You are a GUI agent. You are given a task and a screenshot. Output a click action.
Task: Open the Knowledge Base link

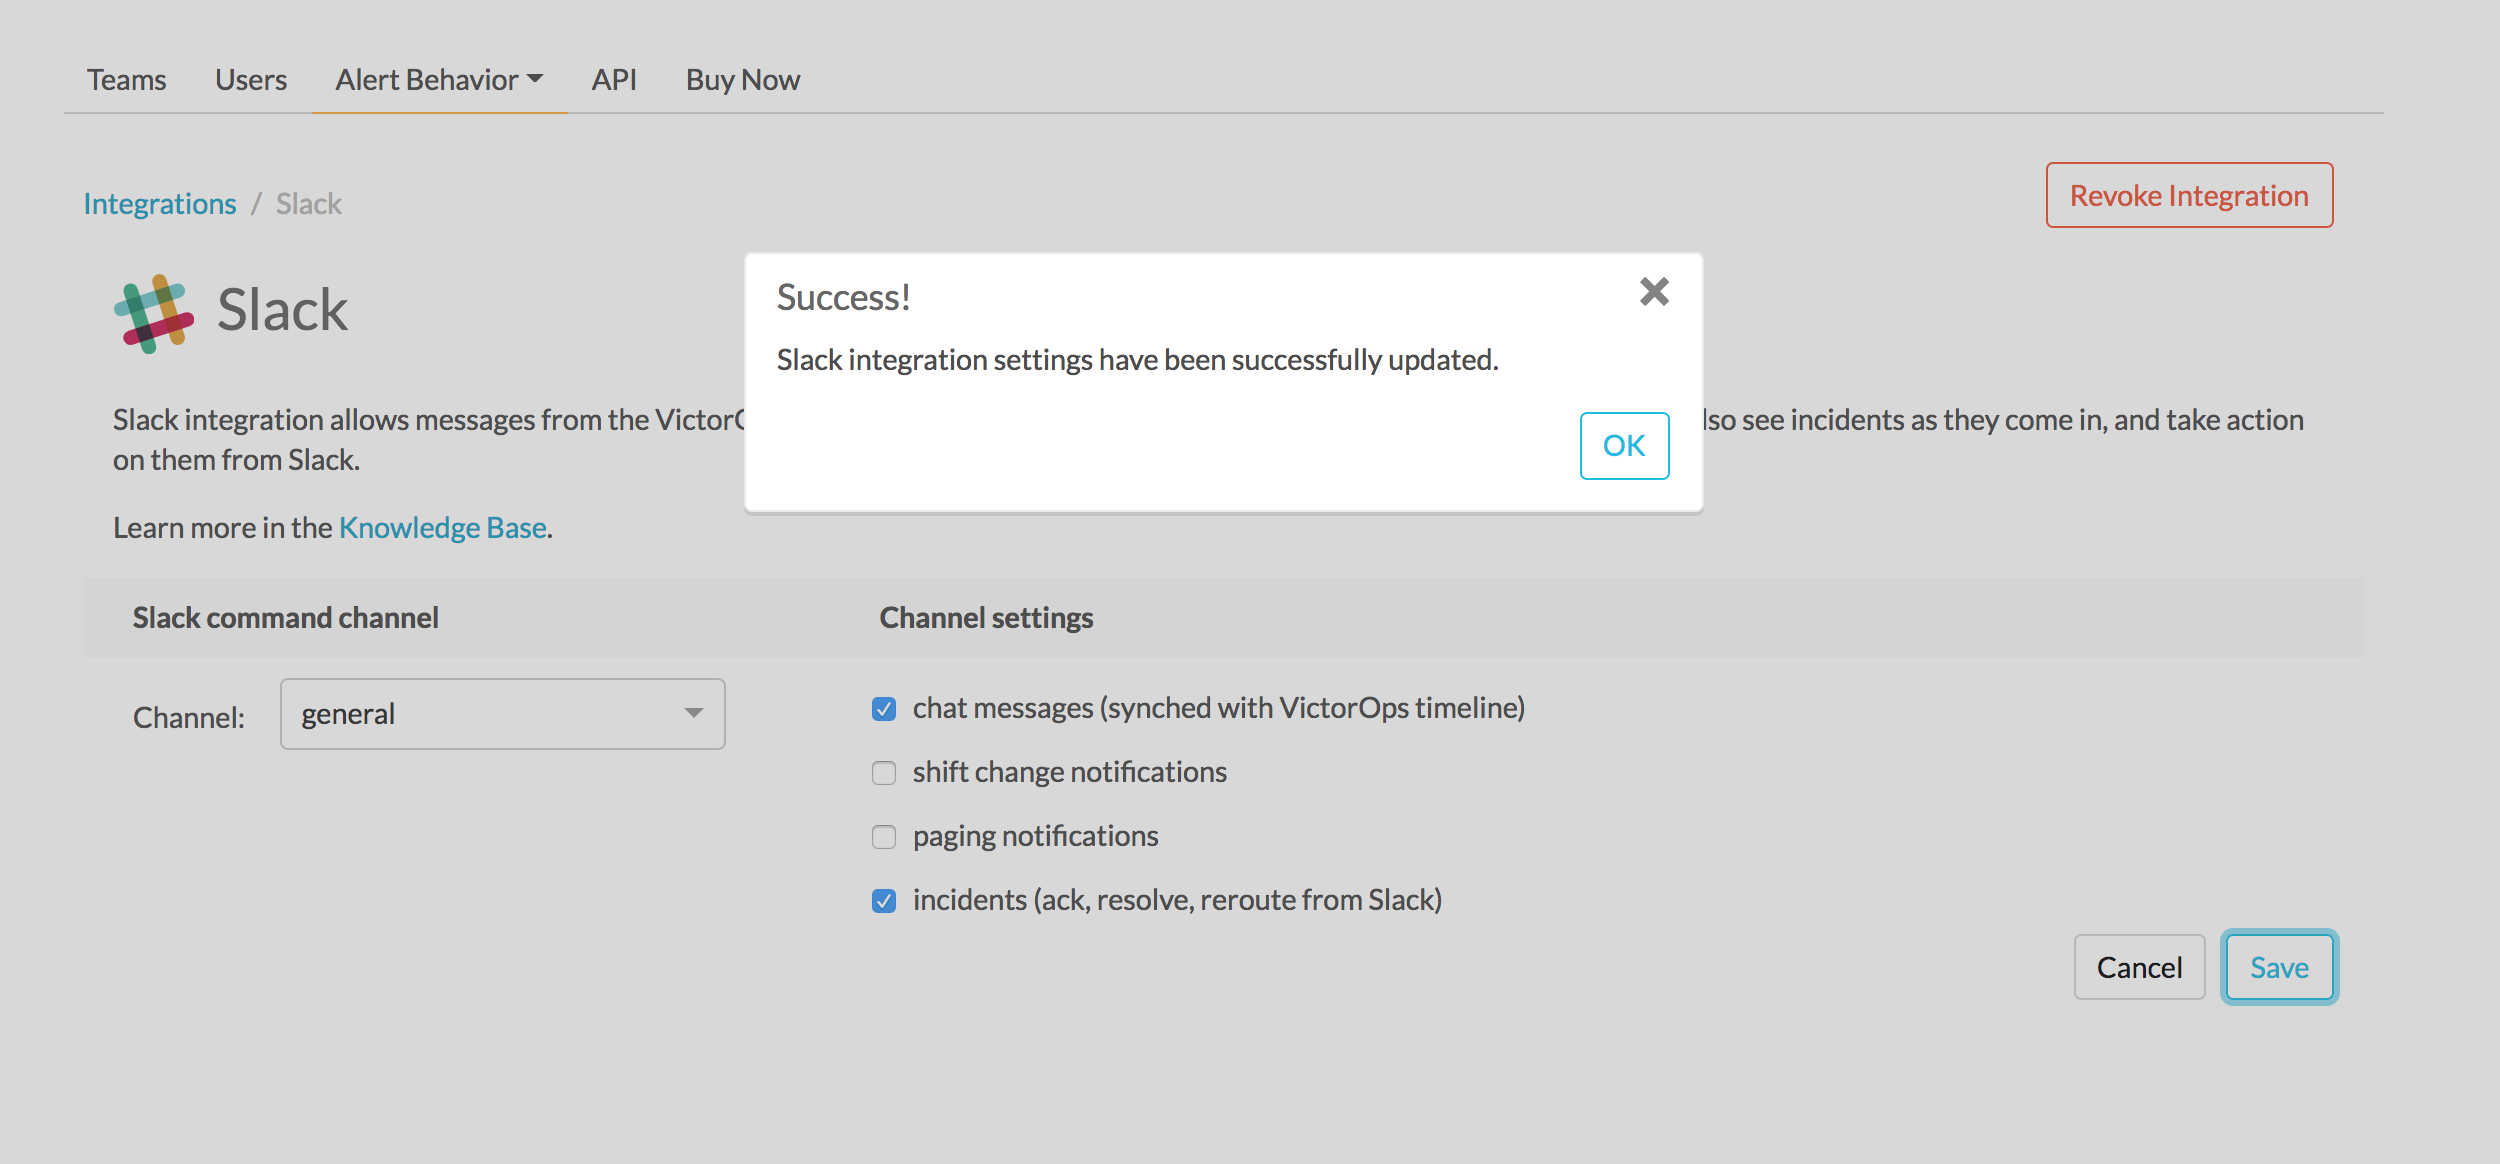443,527
